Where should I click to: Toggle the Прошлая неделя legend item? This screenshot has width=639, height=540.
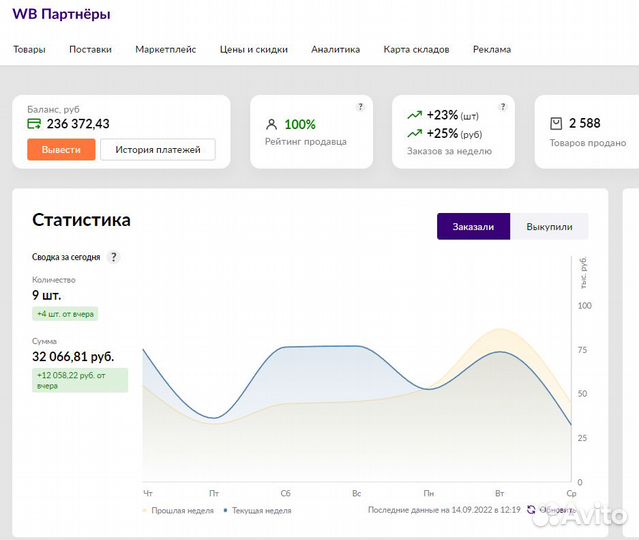[x=178, y=510]
